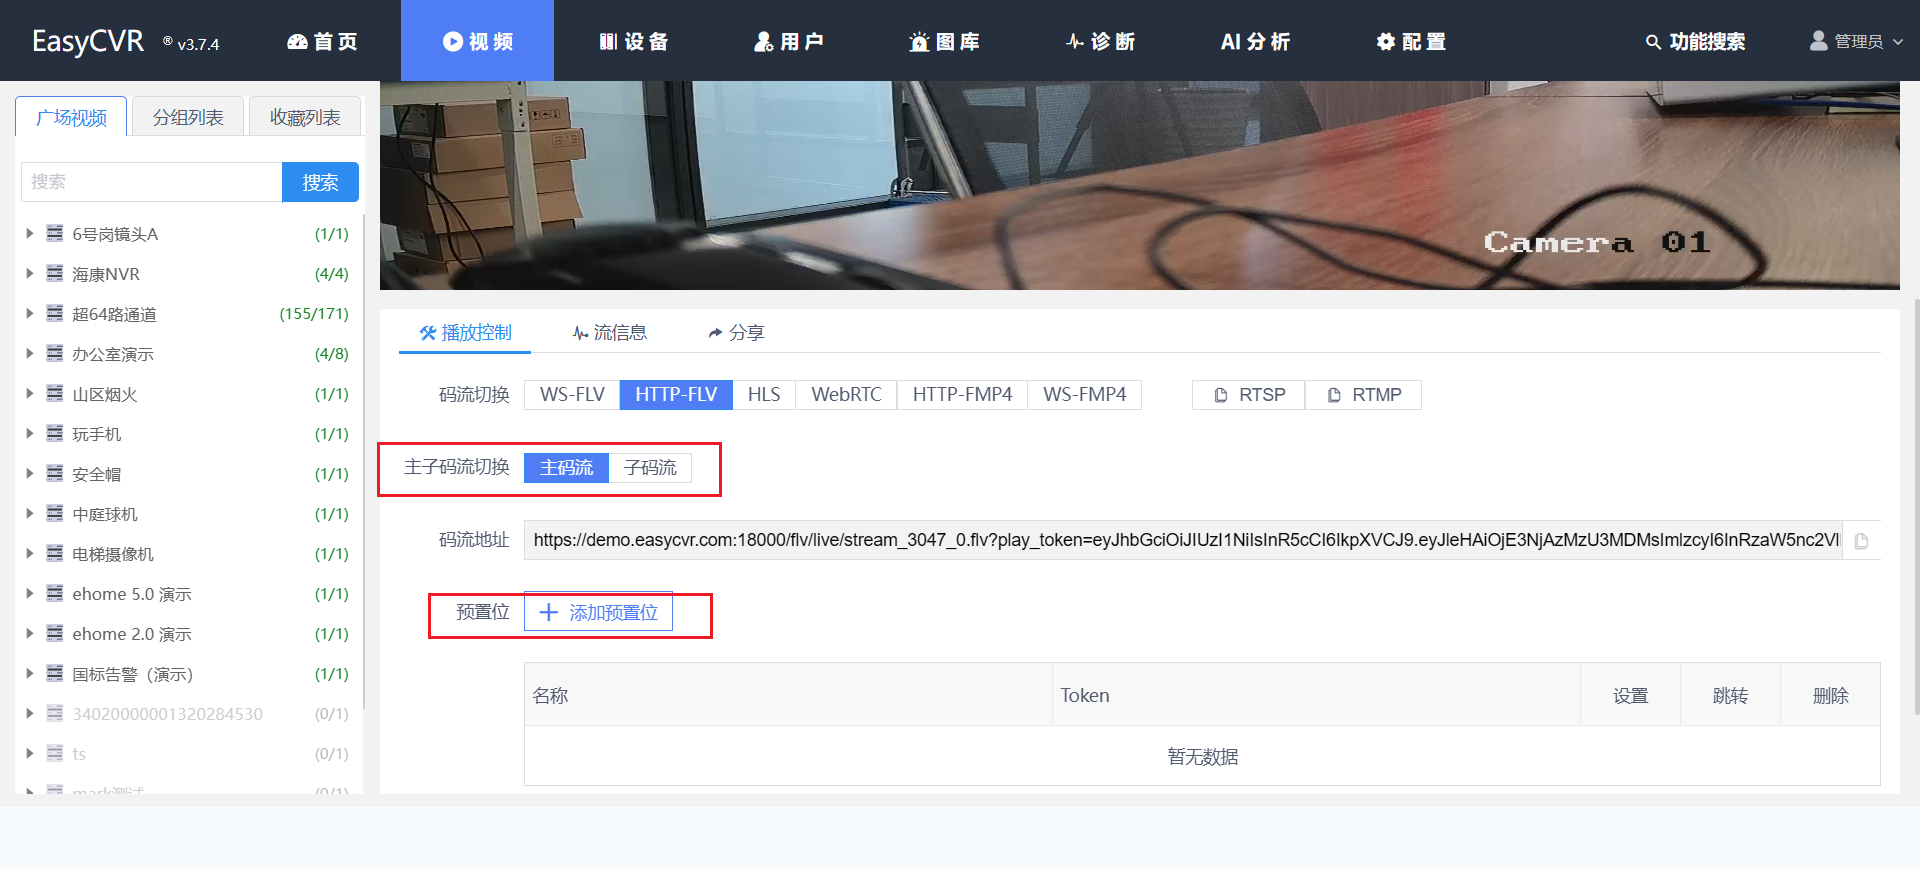Open the Devices section
Viewport: 1920px width, 869px height.
tap(633, 42)
